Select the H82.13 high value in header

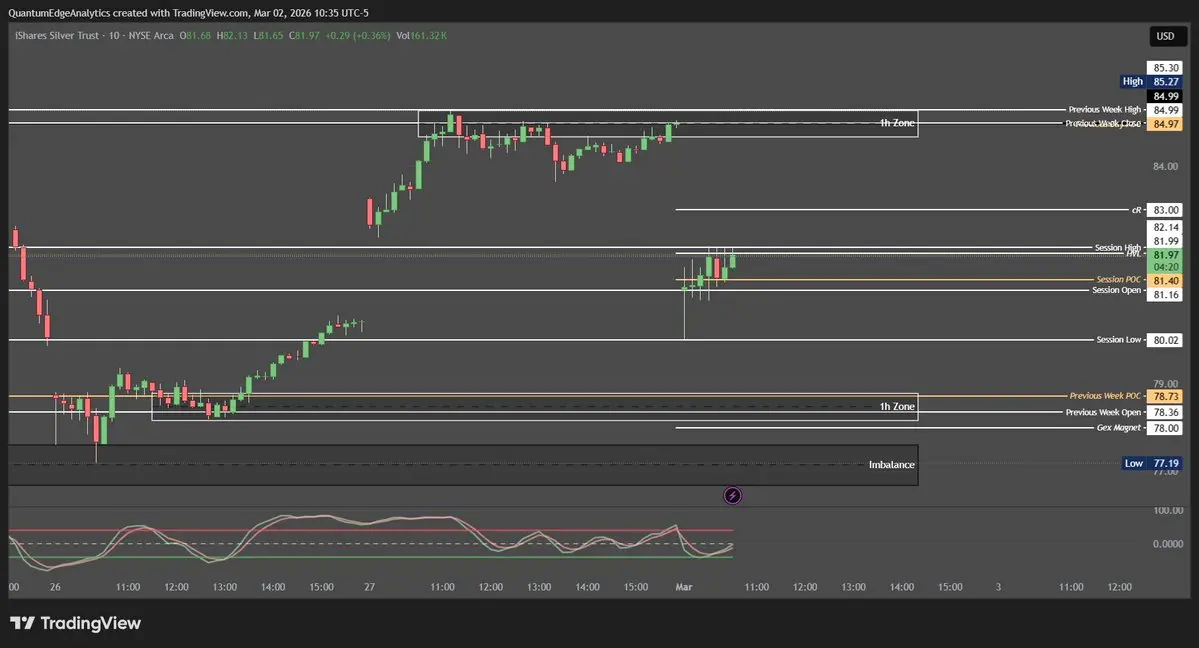(x=232, y=36)
